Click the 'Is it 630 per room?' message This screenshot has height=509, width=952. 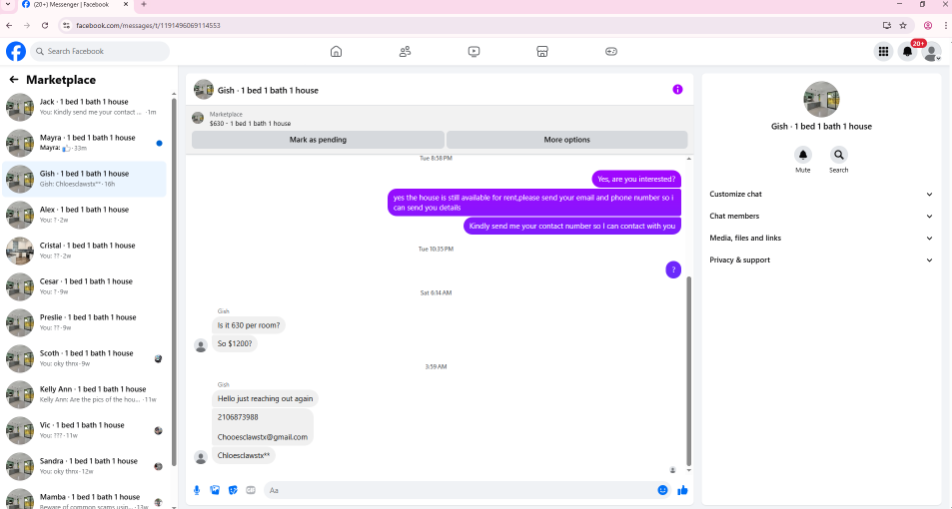[x=249, y=325]
